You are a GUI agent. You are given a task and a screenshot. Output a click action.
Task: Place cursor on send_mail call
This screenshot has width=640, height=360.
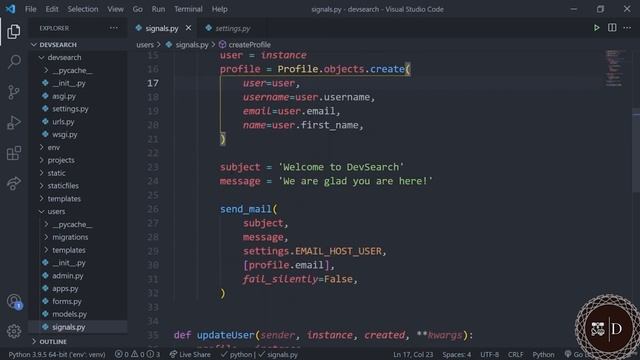246,209
